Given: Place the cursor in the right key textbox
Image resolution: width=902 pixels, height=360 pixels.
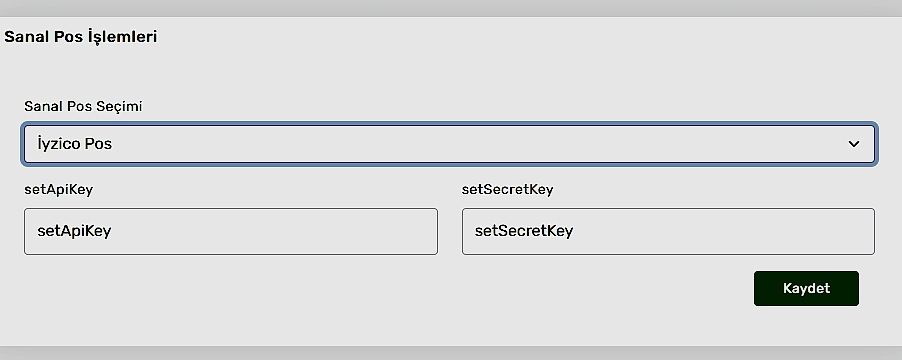Looking at the screenshot, I should point(668,231).
